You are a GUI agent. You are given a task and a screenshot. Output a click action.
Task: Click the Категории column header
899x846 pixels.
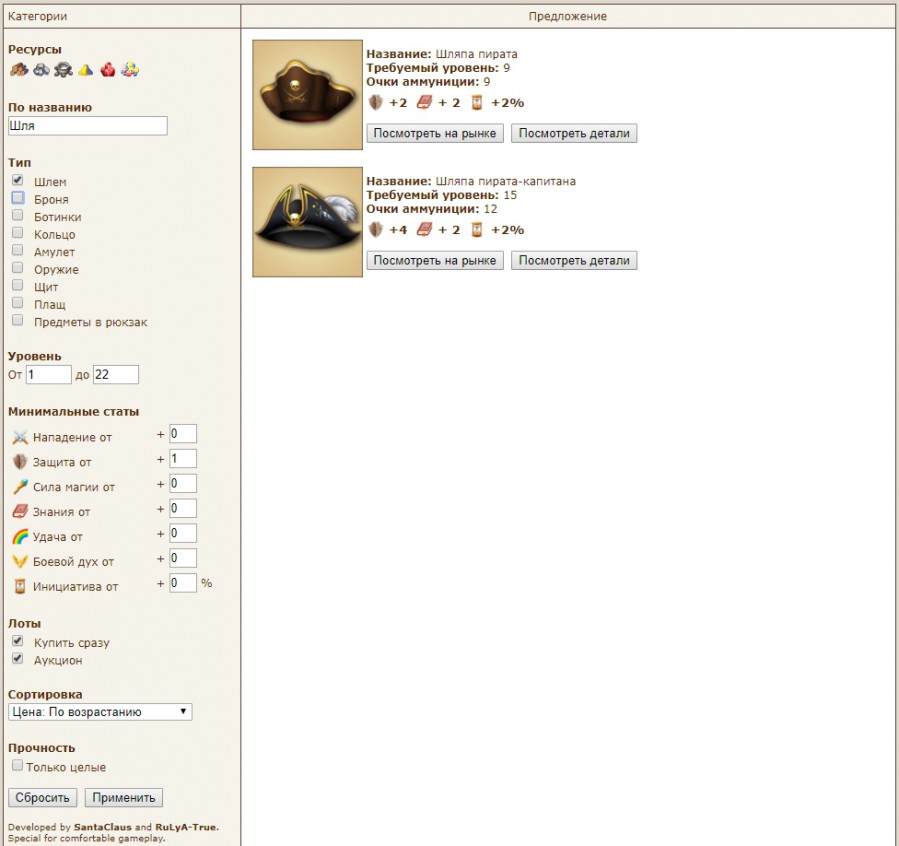click(122, 16)
